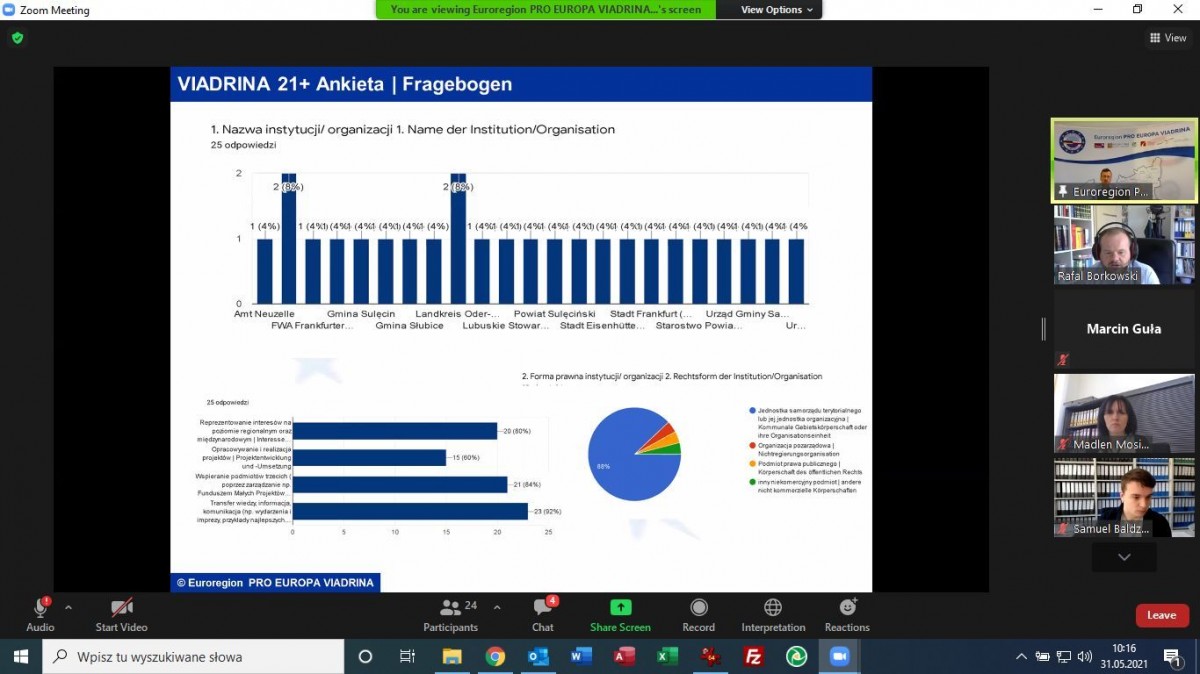The width and height of the screenshot is (1200, 674).
Task: Click the orange legend dot for Podmiot prawa publicznego
Action: (752, 464)
